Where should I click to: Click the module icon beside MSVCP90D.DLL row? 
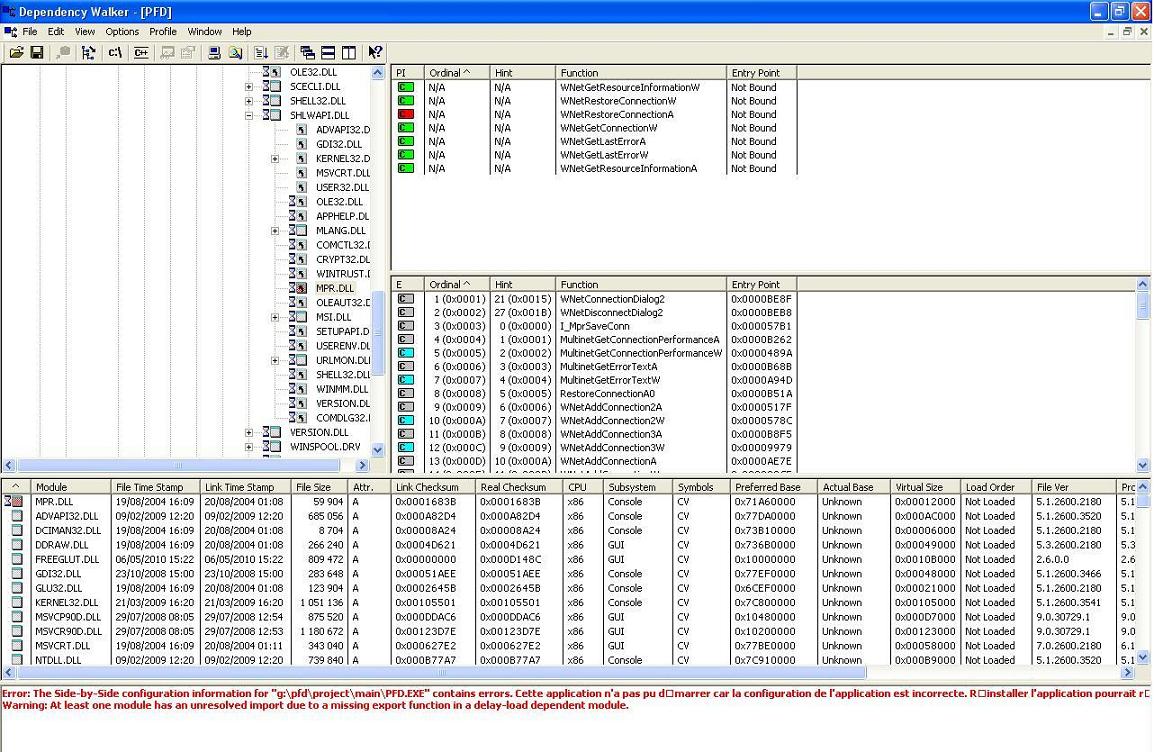pos(16,617)
